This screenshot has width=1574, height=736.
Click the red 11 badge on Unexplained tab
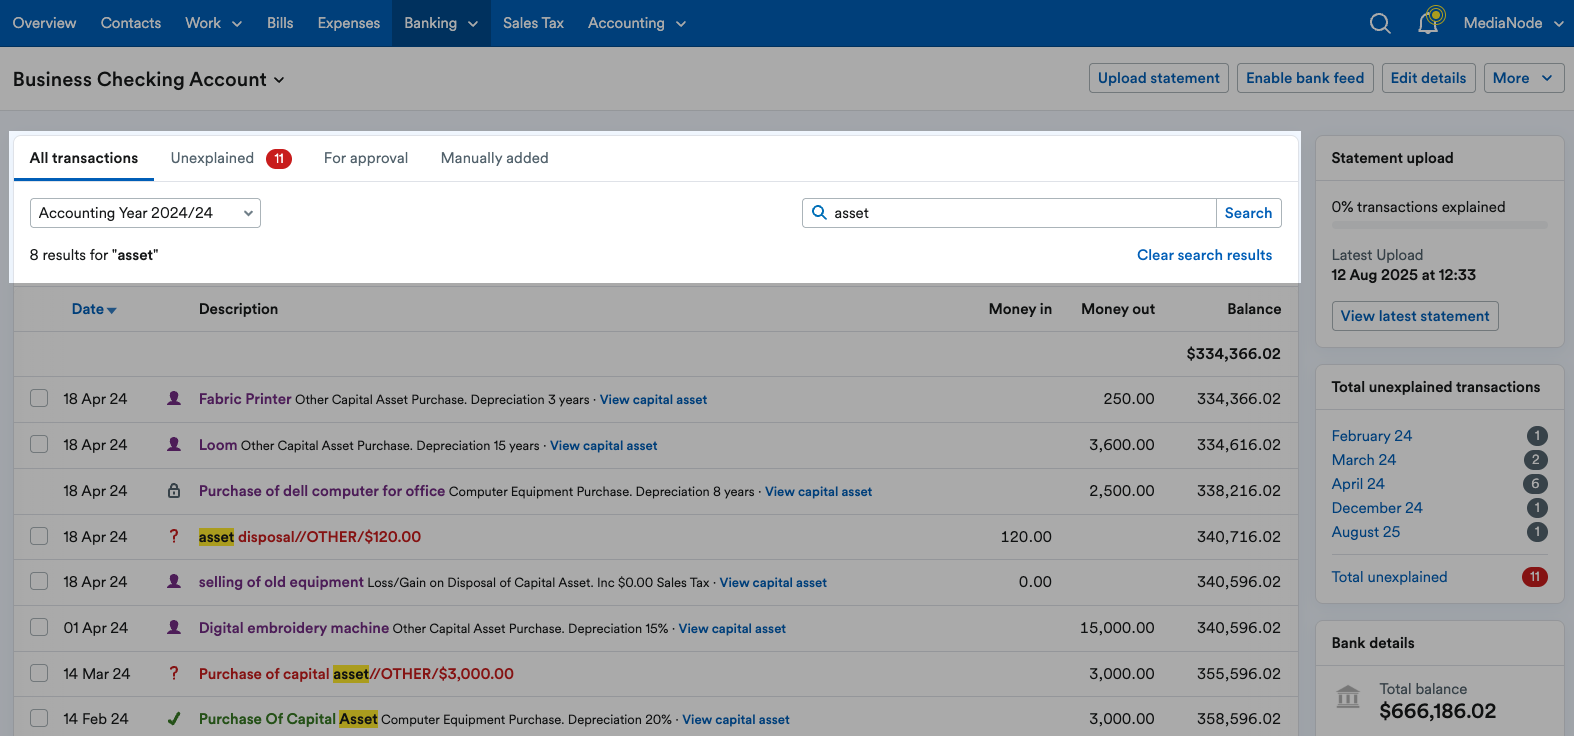click(x=279, y=158)
